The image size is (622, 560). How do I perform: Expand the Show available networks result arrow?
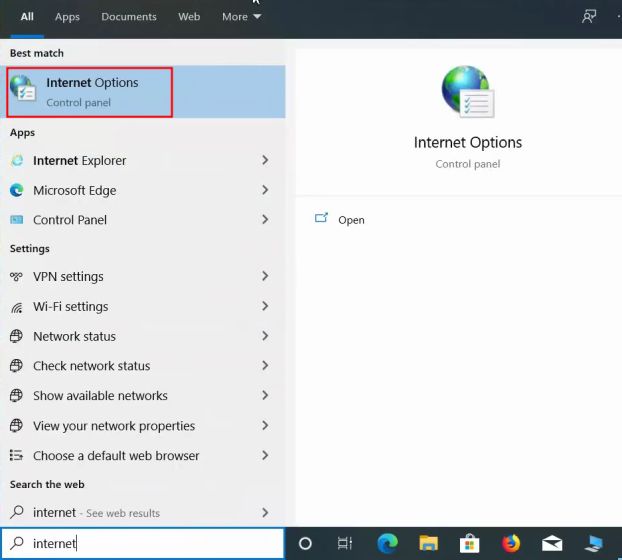[x=265, y=395]
